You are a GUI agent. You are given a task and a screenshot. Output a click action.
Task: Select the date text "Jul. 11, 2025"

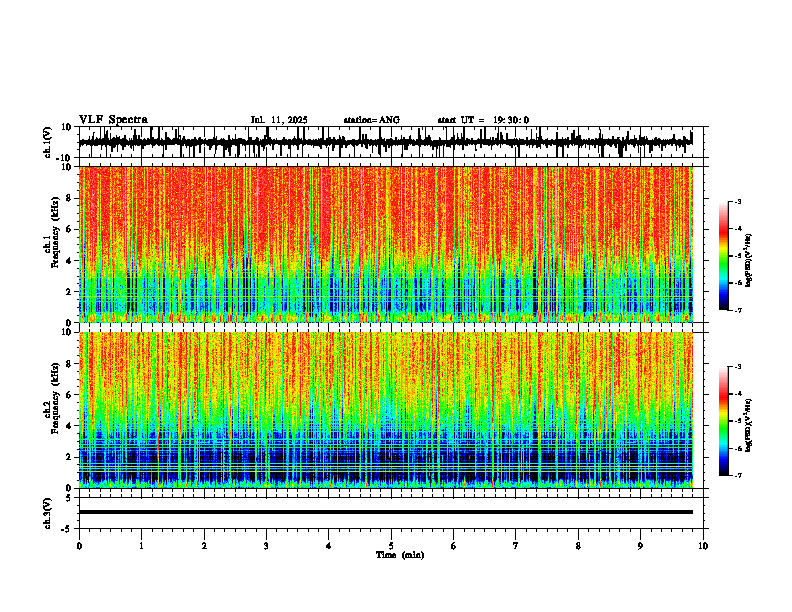(279, 120)
